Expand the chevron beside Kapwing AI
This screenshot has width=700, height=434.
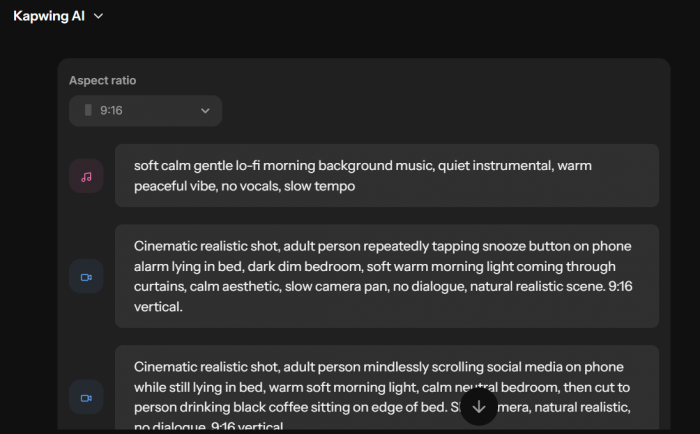[x=99, y=17]
